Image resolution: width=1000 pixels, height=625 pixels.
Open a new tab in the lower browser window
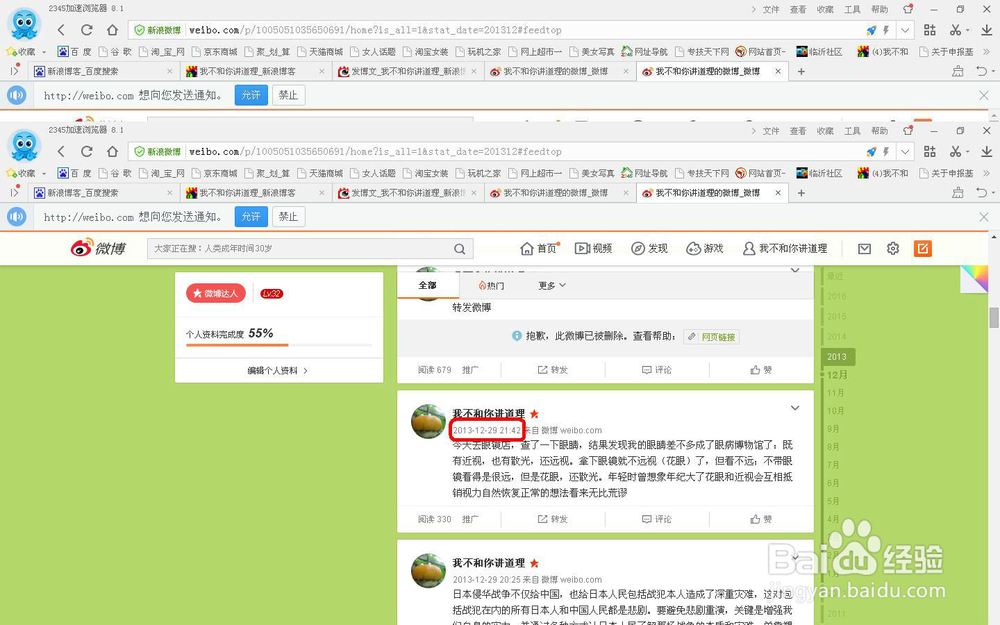pos(801,193)
